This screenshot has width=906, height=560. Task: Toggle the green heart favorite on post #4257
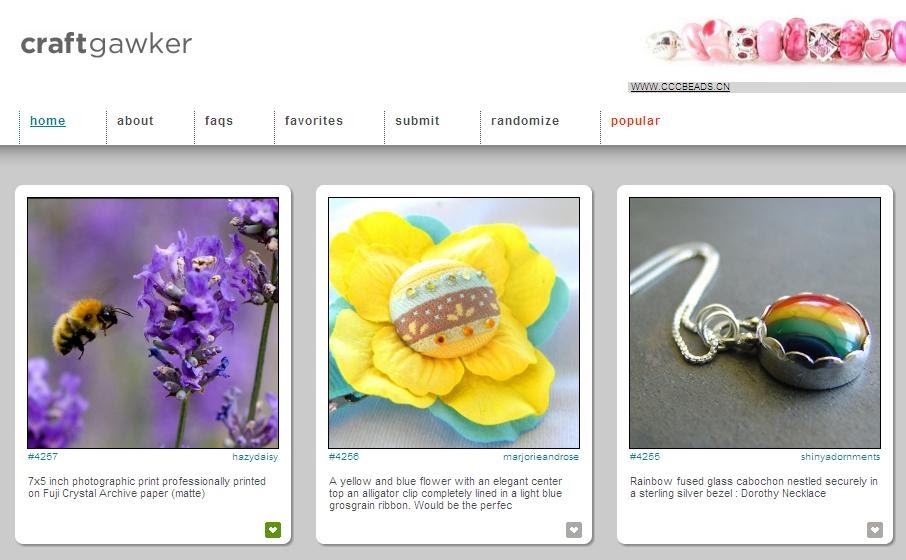pyautogui.click(x=273, y=529)
